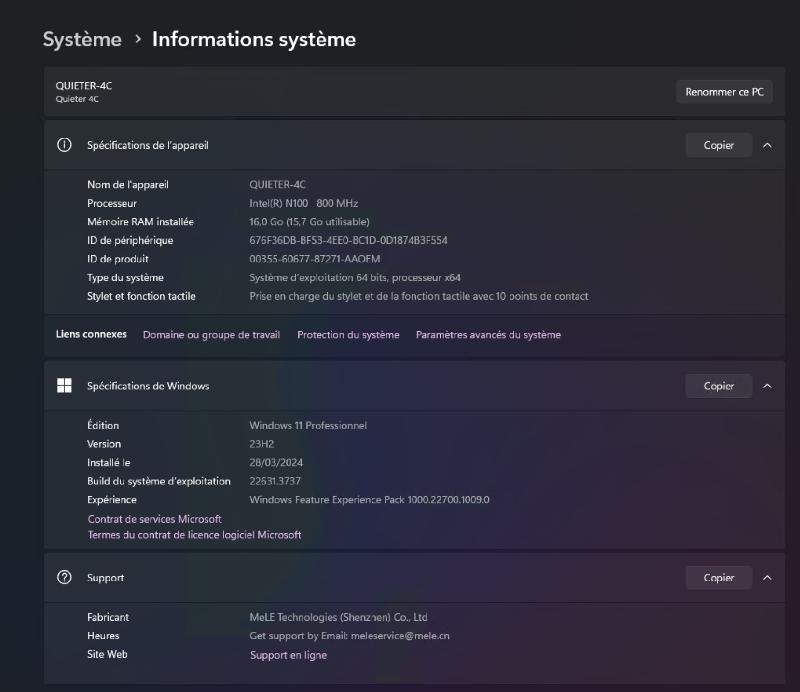Viewport: 800px width, 692px height.
Task: Collapse the Spécifications de l'appareil section
Action: (767, 145)
